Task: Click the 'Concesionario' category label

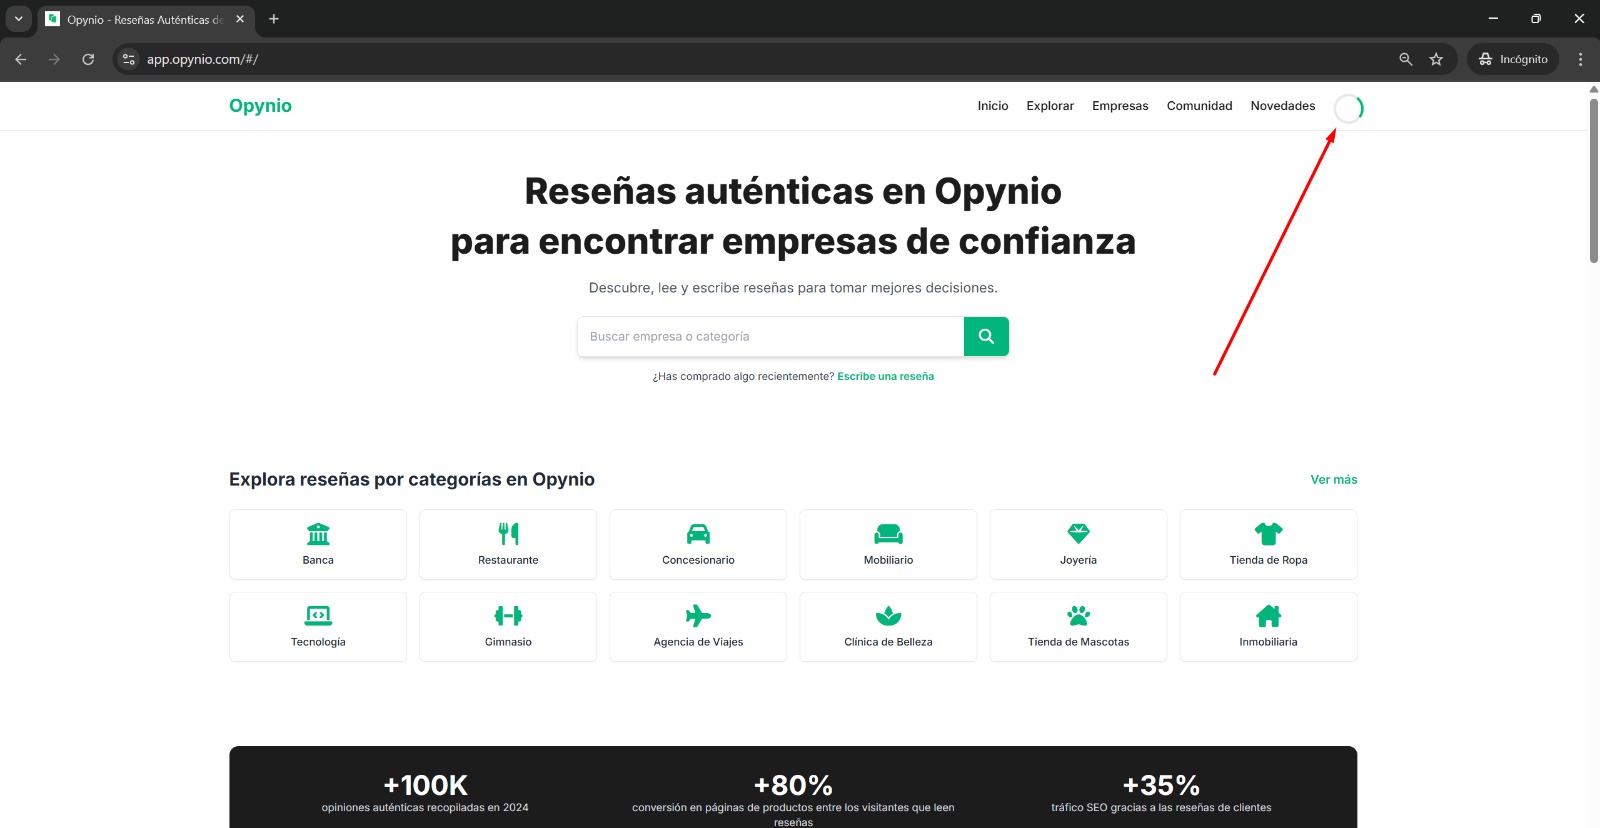Action: pyautogui.click(x=698, y=560)
